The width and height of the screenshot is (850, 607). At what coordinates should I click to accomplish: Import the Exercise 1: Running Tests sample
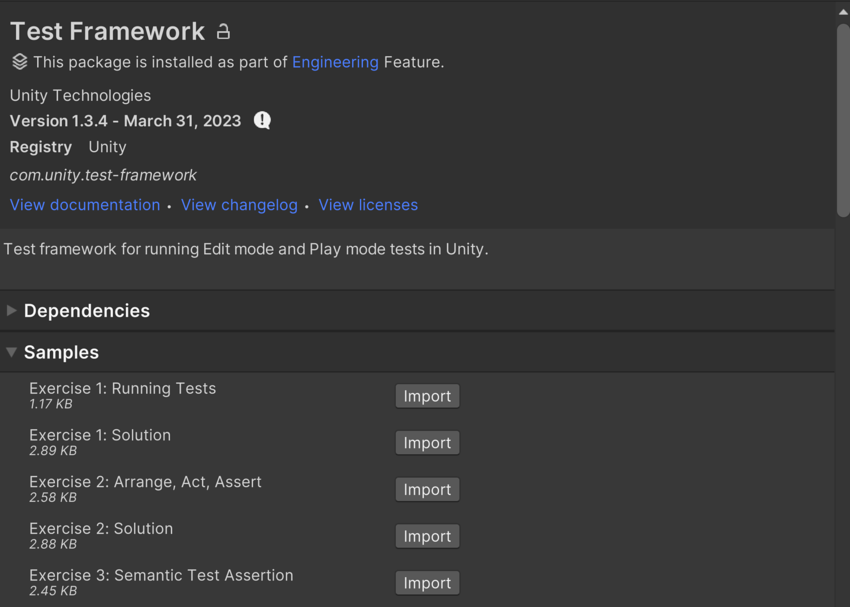427,396
